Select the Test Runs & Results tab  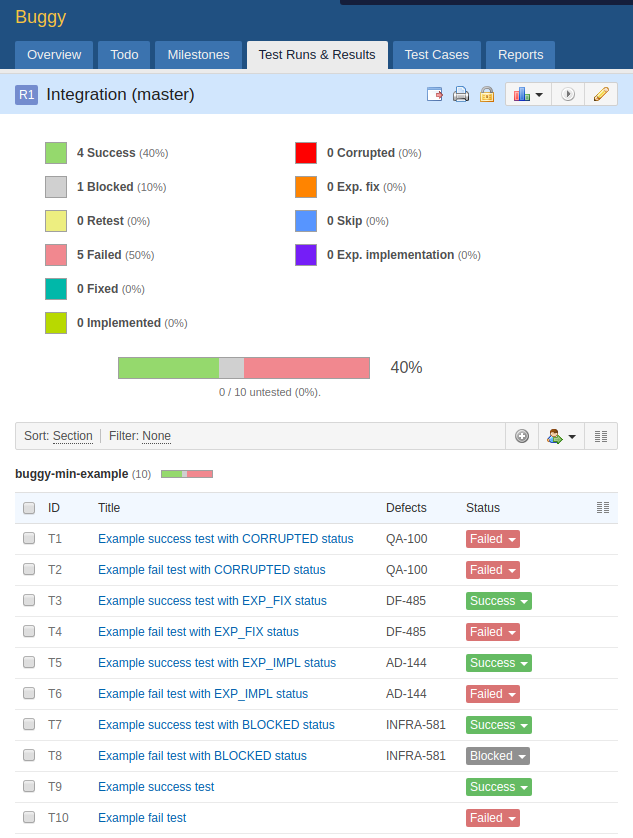[x=317, y=55]
